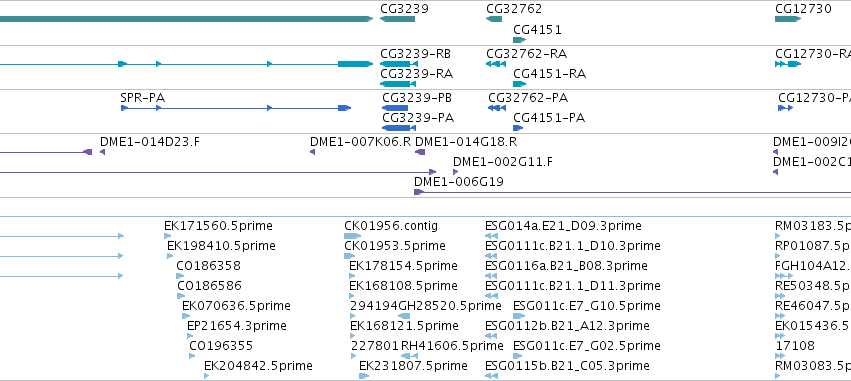Select the CG3239 gene glyph
The image size is (851, 381).
(x=397, y=19)
